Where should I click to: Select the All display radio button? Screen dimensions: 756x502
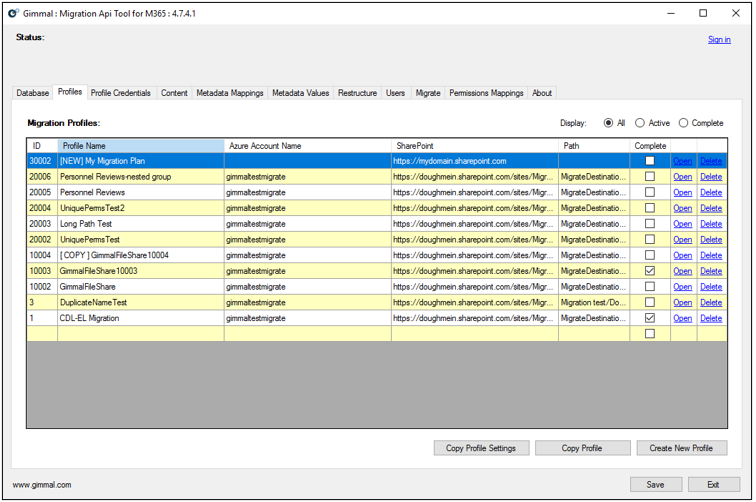(x=609, y=123)
